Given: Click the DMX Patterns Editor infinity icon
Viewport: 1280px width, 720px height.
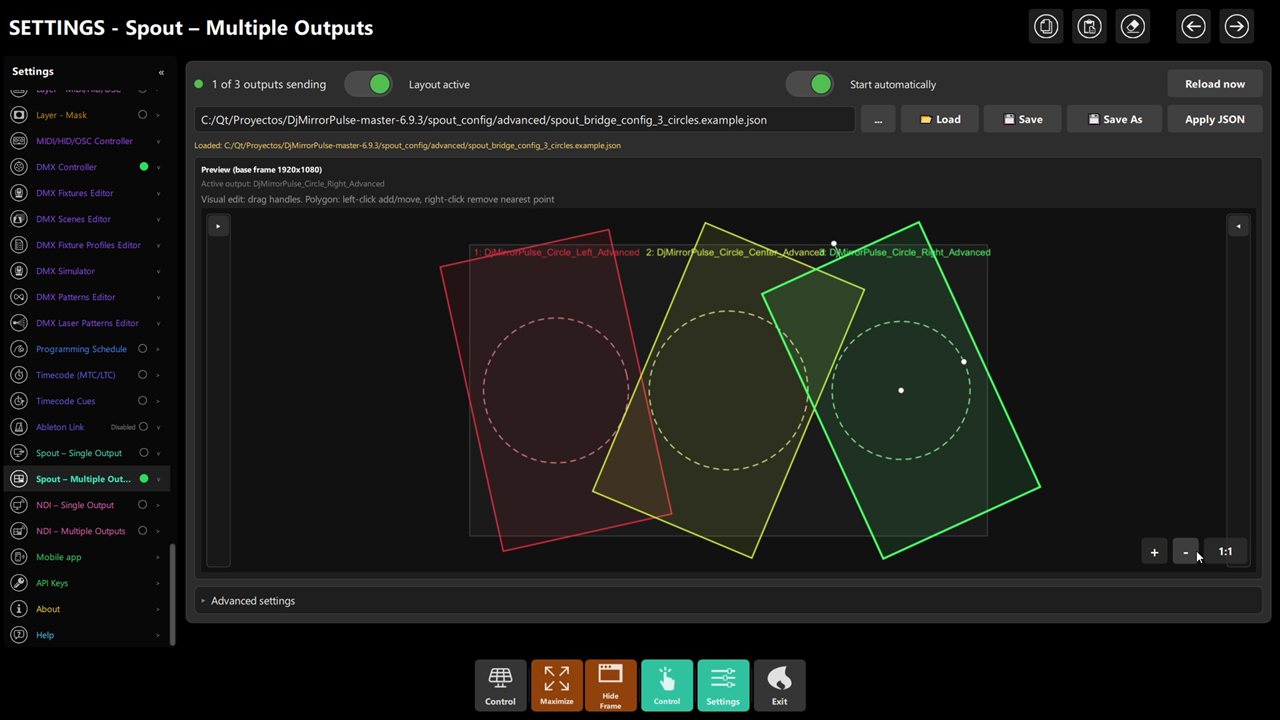Looking at the screenshot, I should 18,297.
